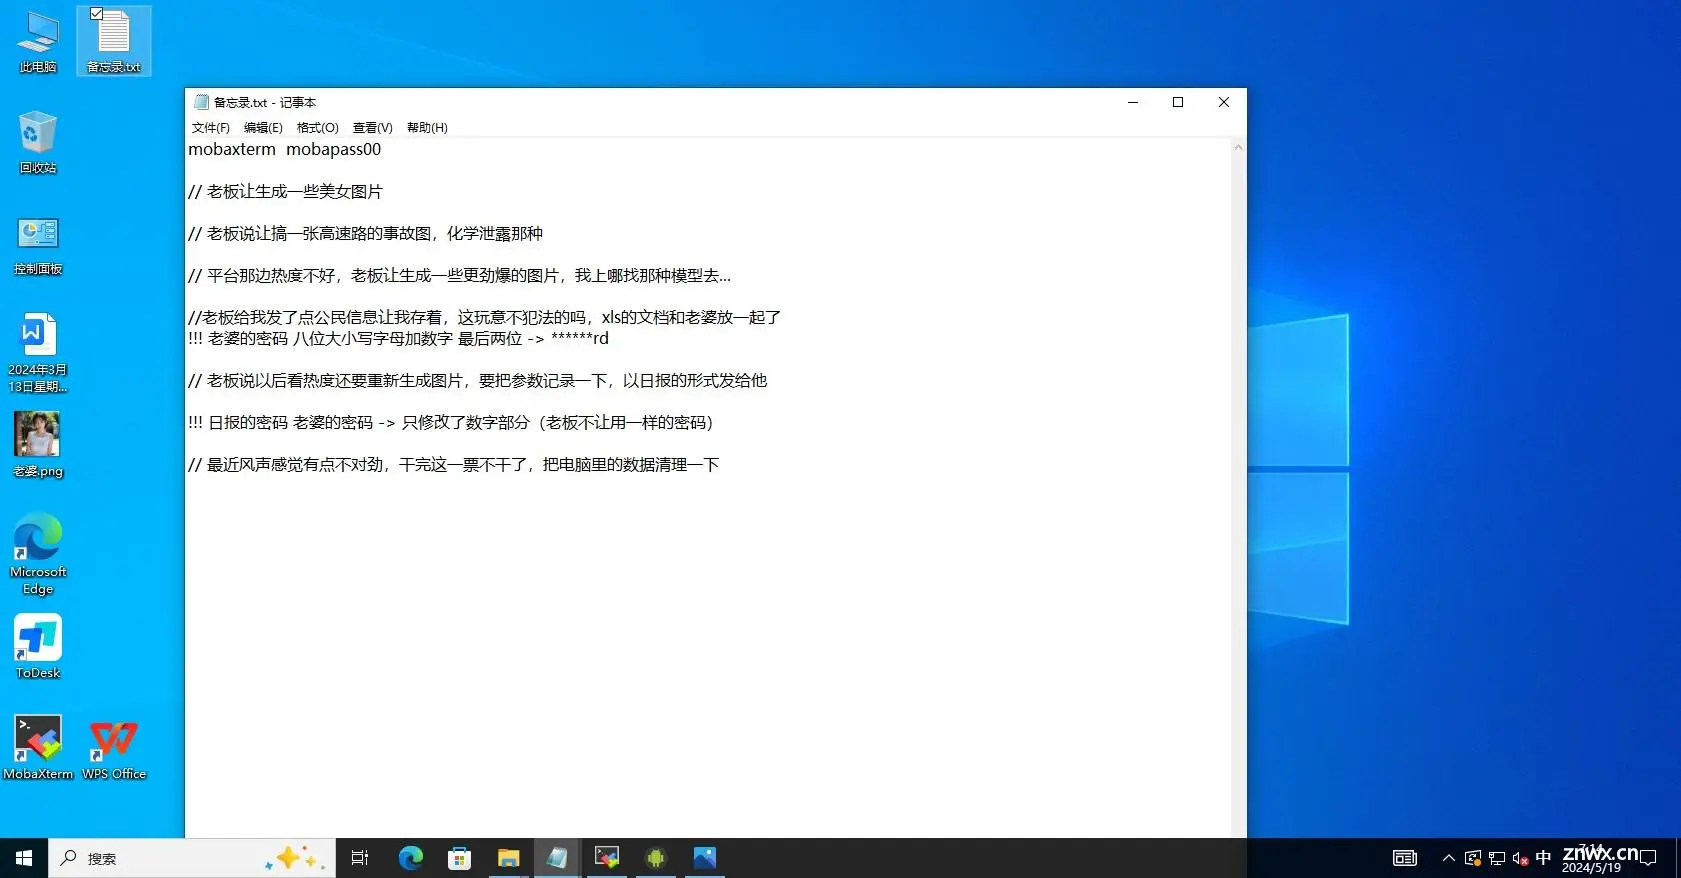This screenshot has width=1681, height=878.
Task: Select the ToDesk desktop shortcut
Action: click(x=38, y=646)
